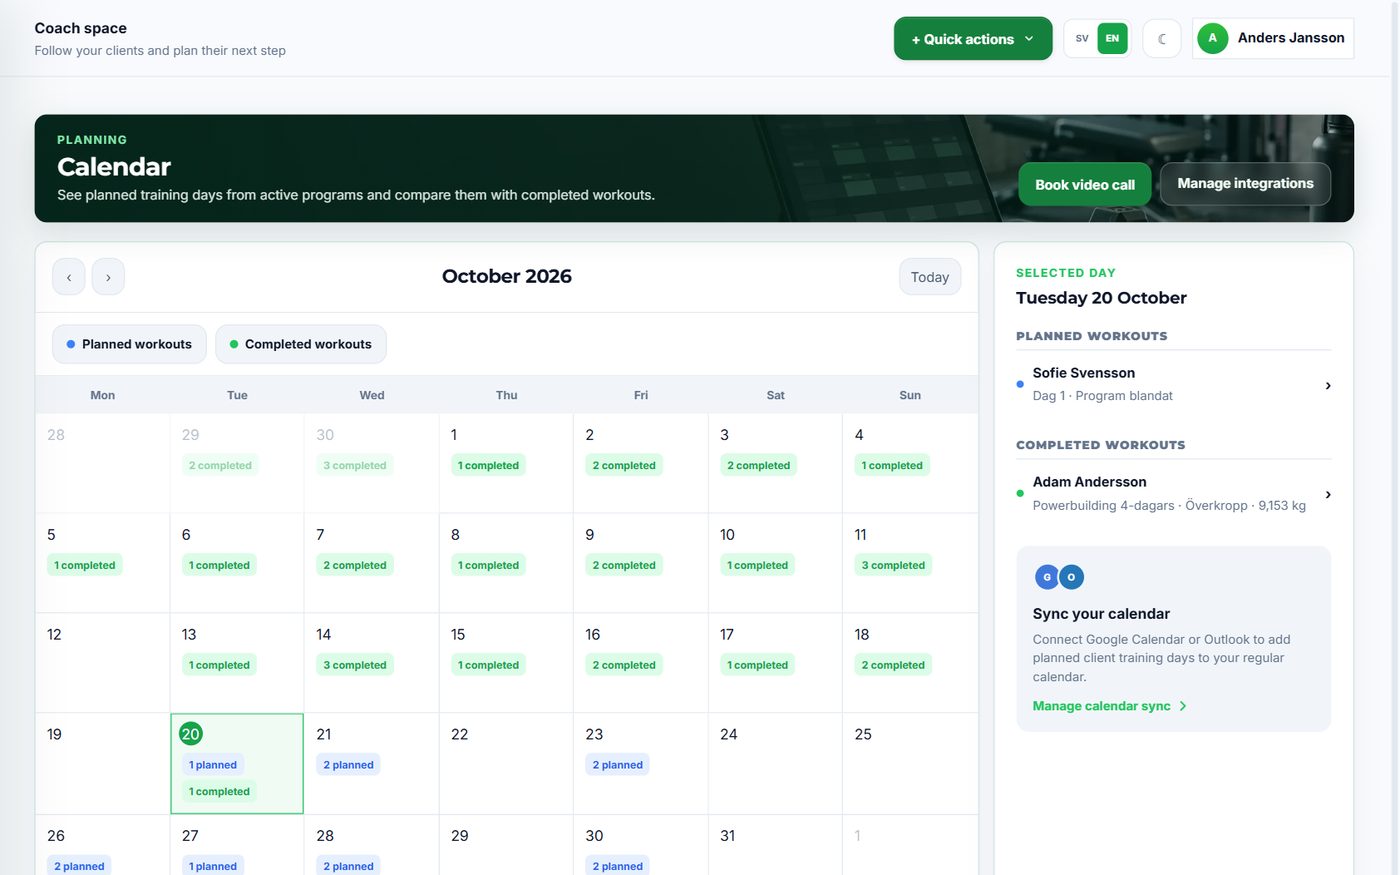
Task: Jump to Today in calendar
Action: [930, 277]
